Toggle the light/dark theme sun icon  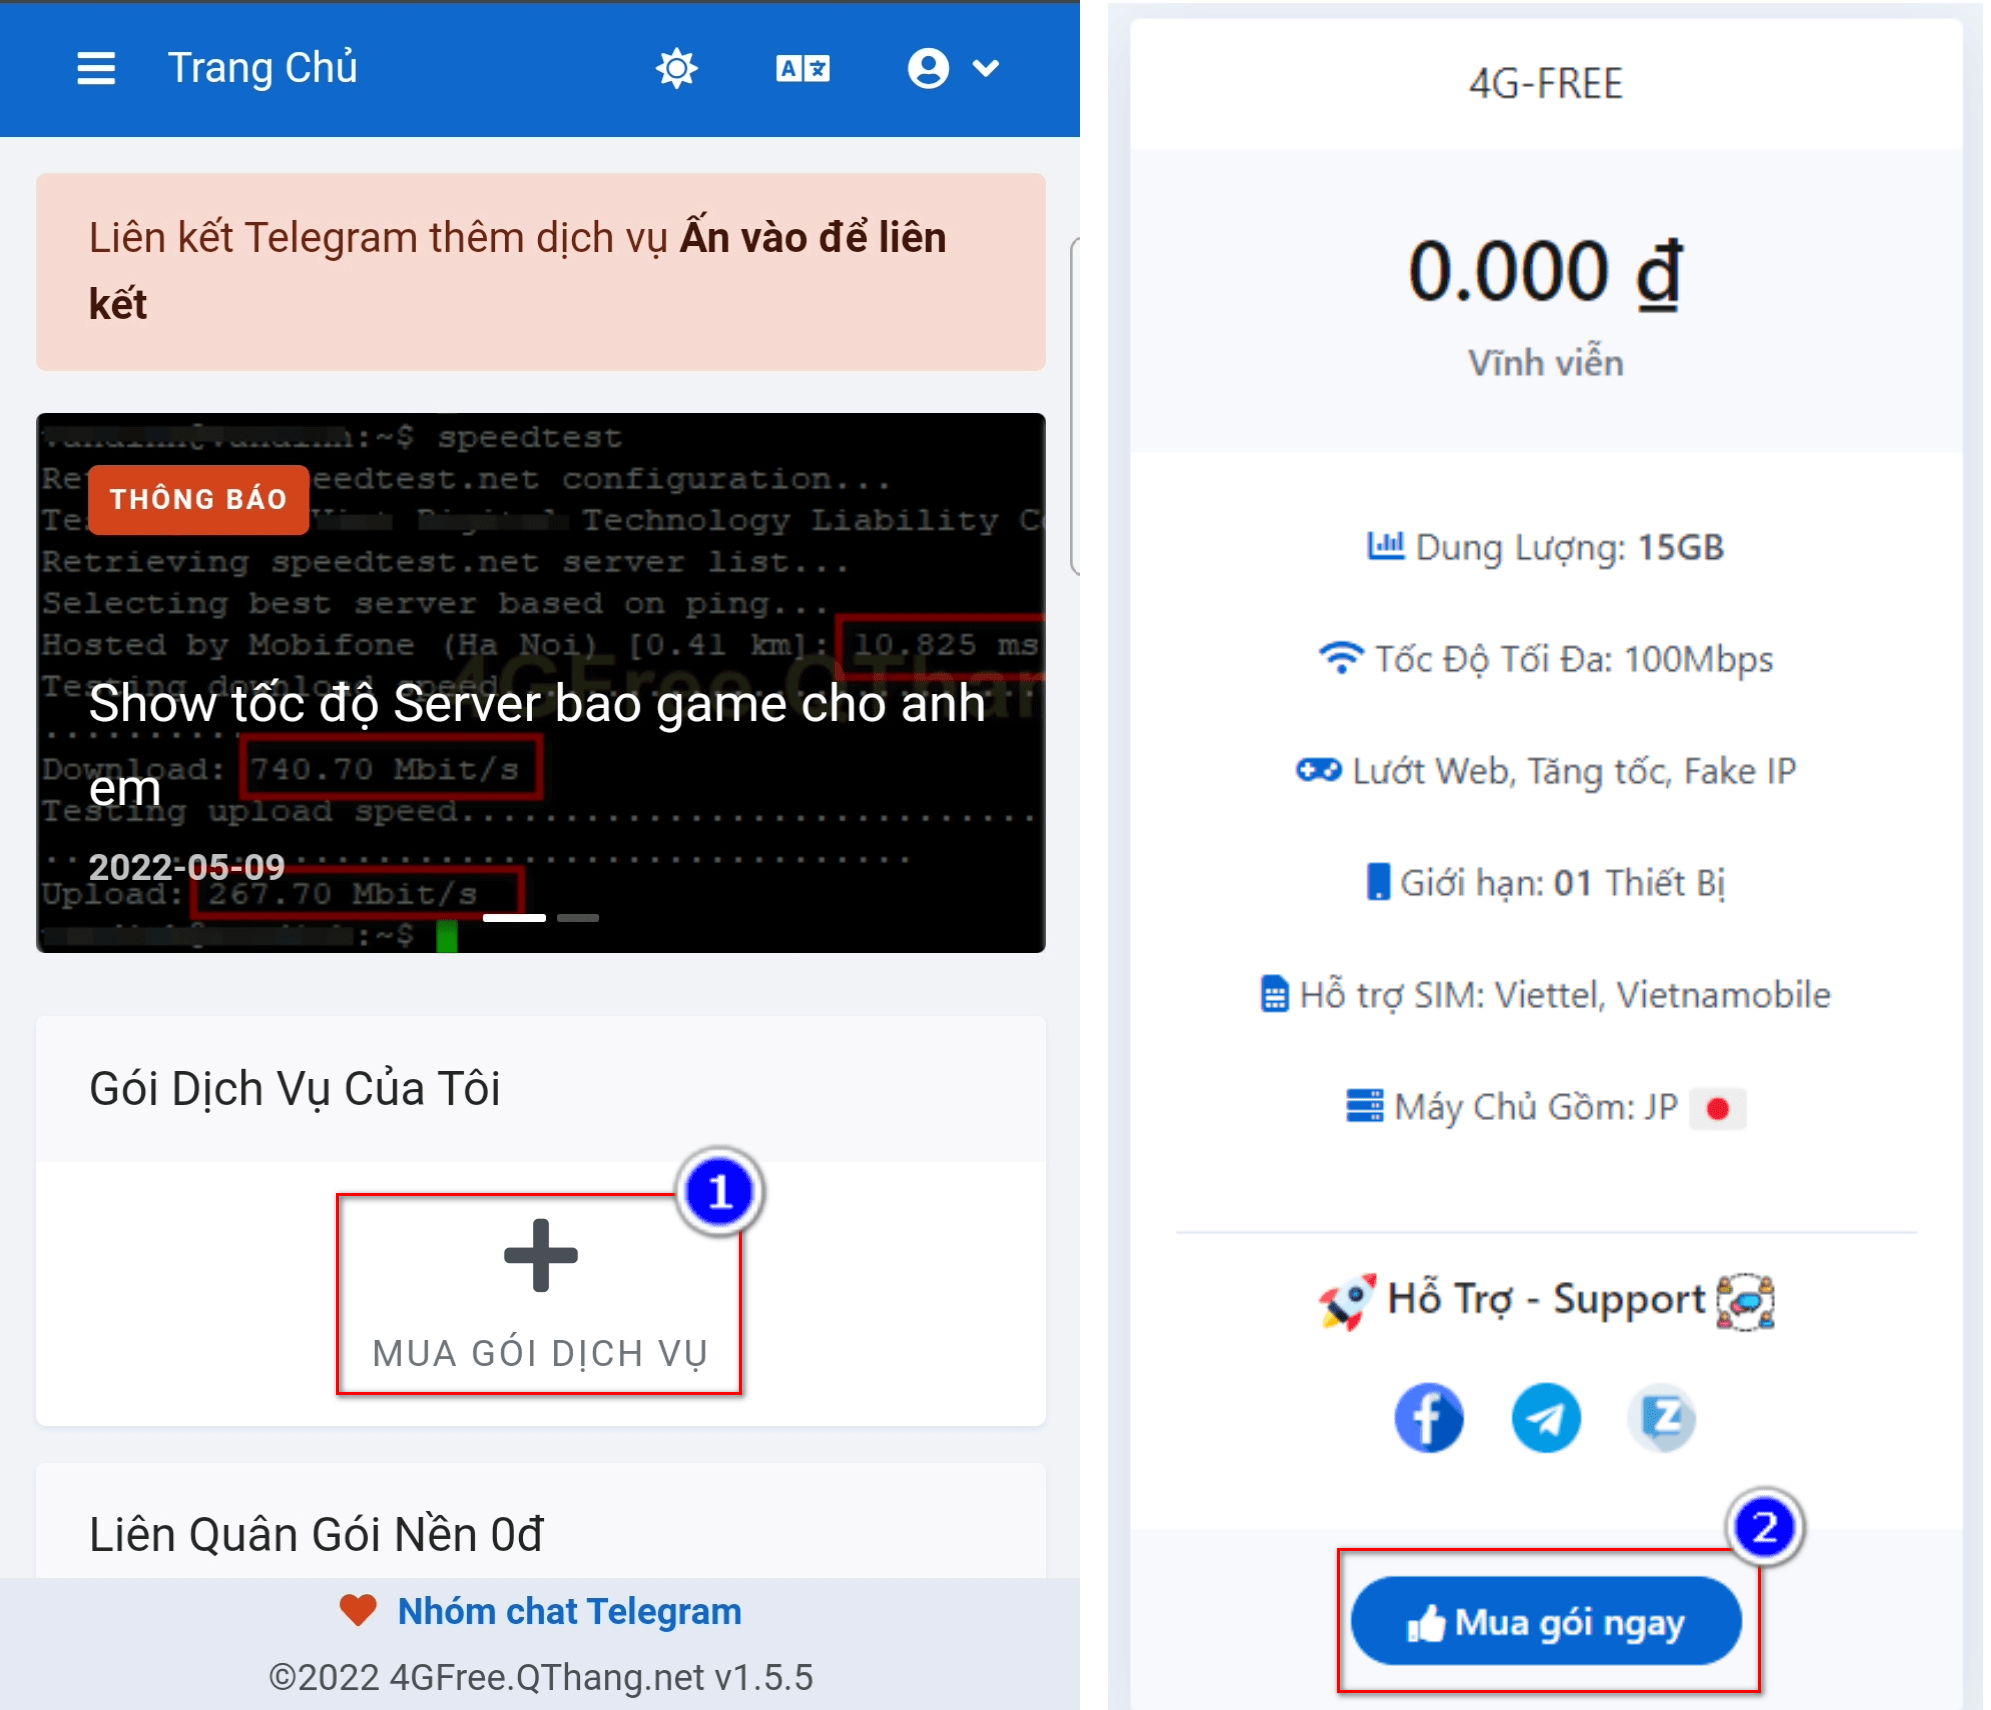[676, 68]
